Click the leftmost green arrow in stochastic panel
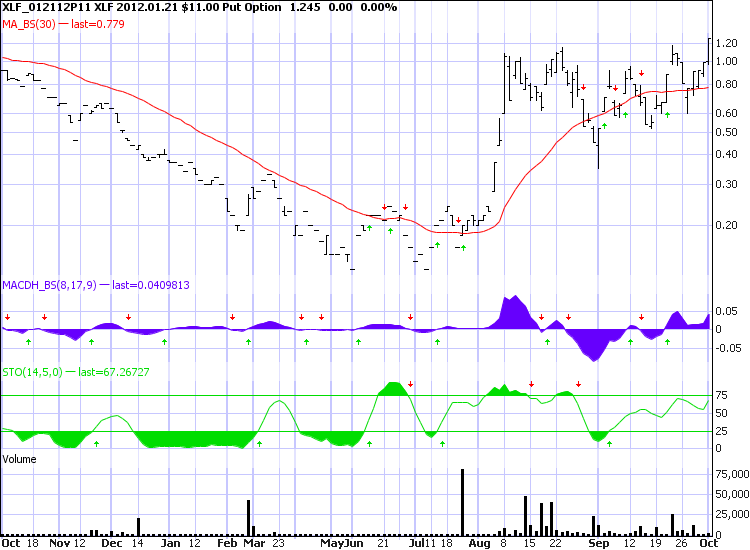Screen dimensions: 750x550 96,442
